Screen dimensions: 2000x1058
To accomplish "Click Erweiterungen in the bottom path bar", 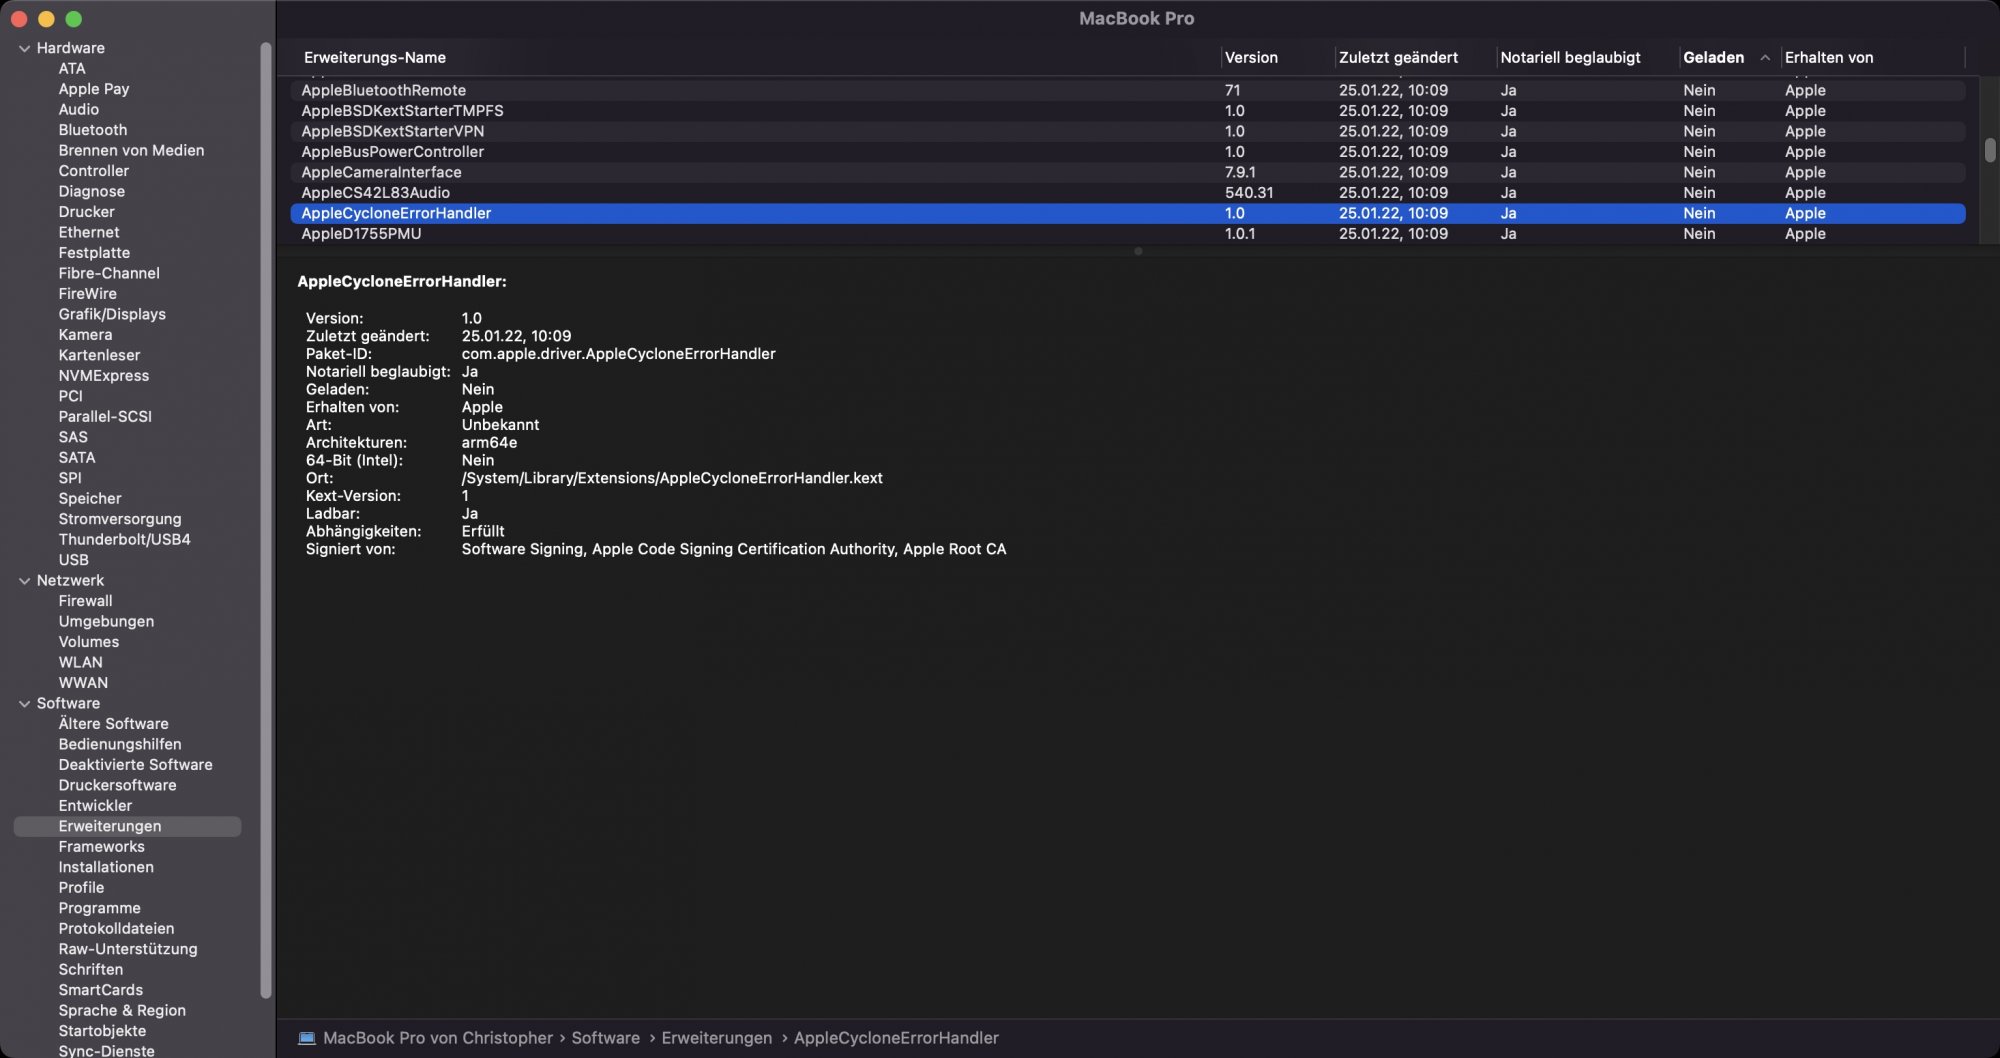I will (716, 1038).
